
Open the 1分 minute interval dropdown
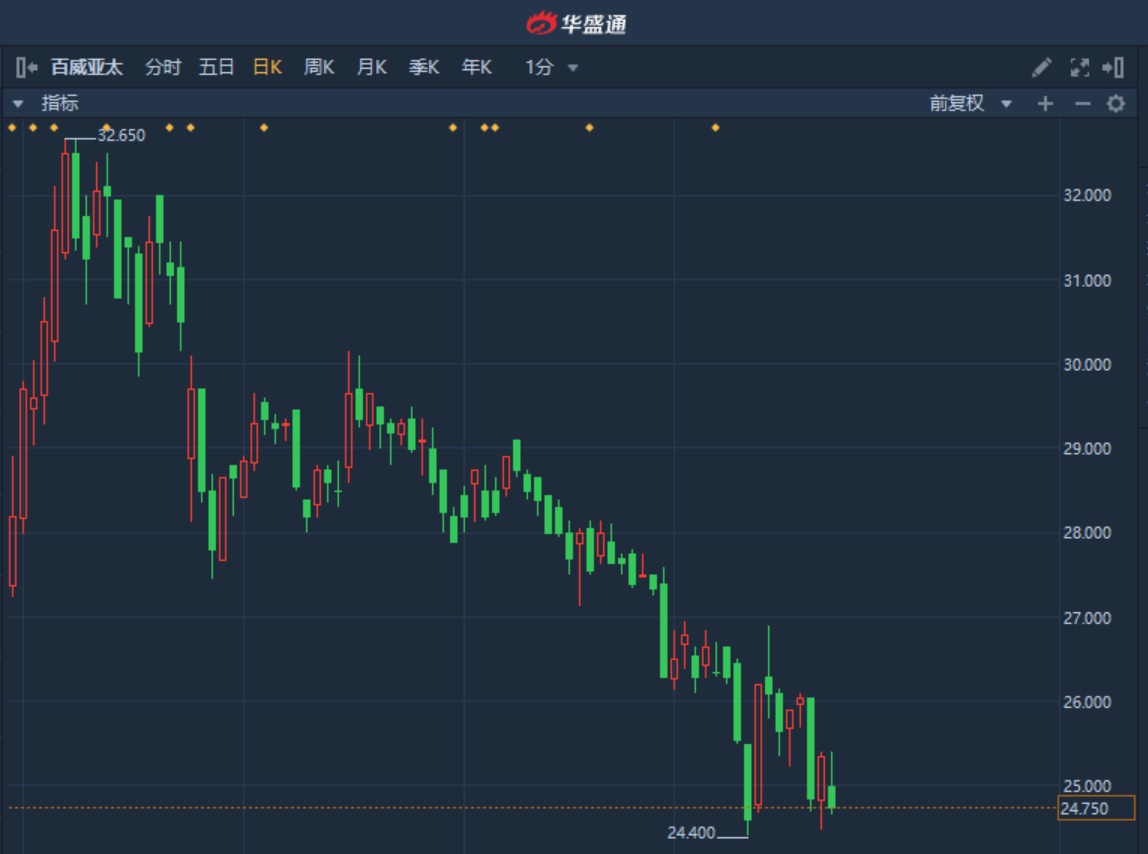551,68
